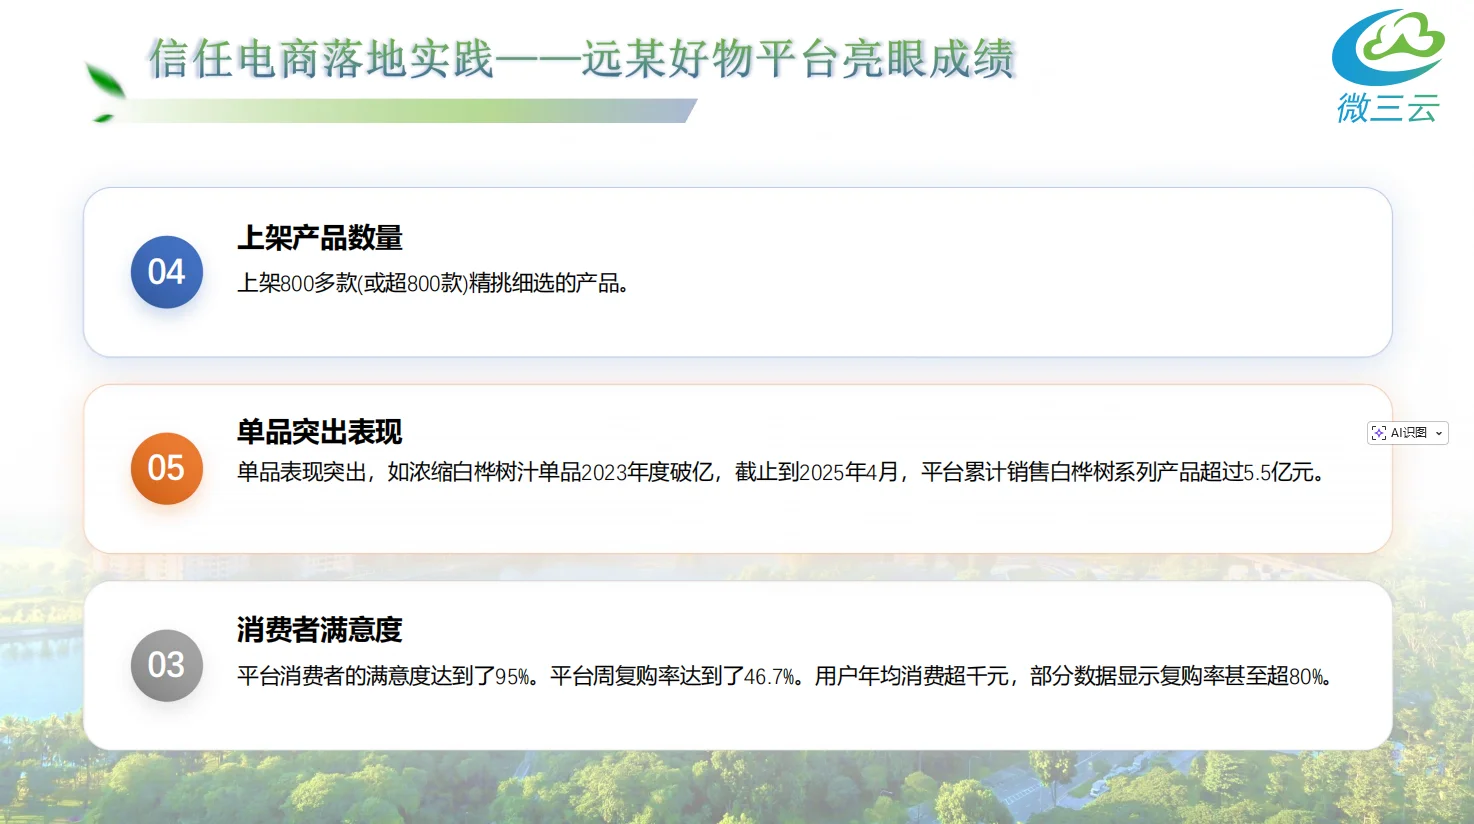The image size is (1474, 824).
Task: Select the heading 单品突出表现
Action: pyautogui.click(x=319, y=432)
